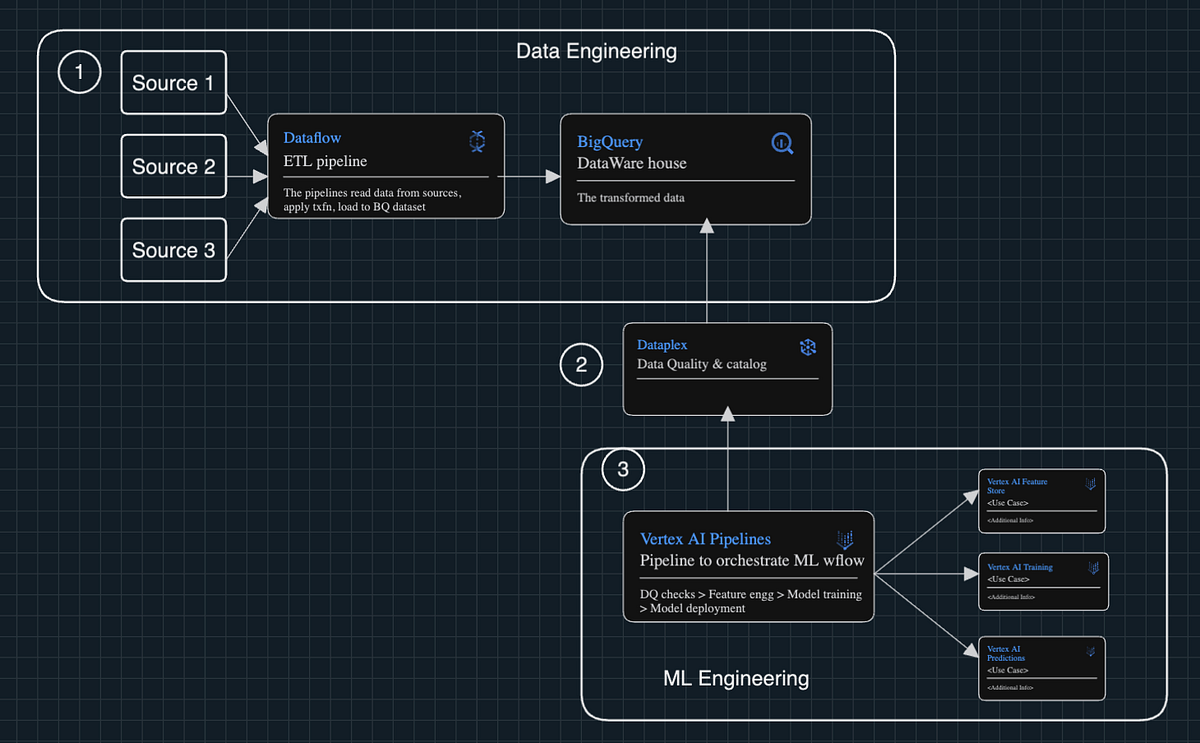1200x743 pixels.
Task: Click the Dataplex service icon
Action: (808, 346)
